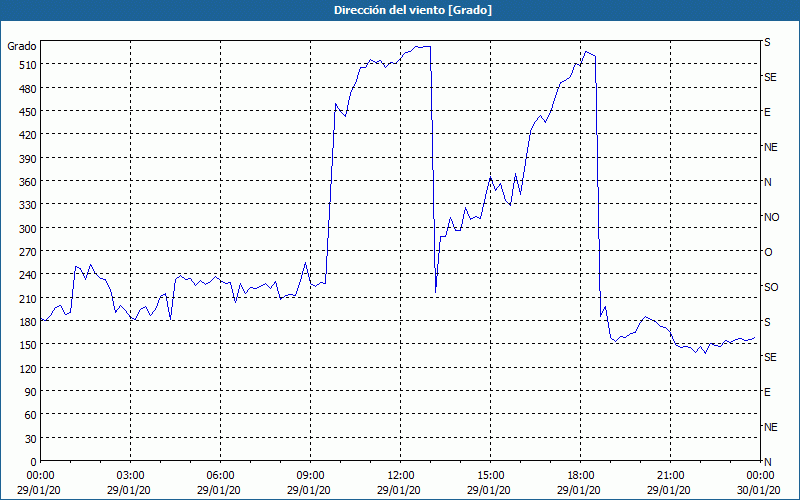Select the 300 degree axis label
Screen dimensions: 800x500
28,229
